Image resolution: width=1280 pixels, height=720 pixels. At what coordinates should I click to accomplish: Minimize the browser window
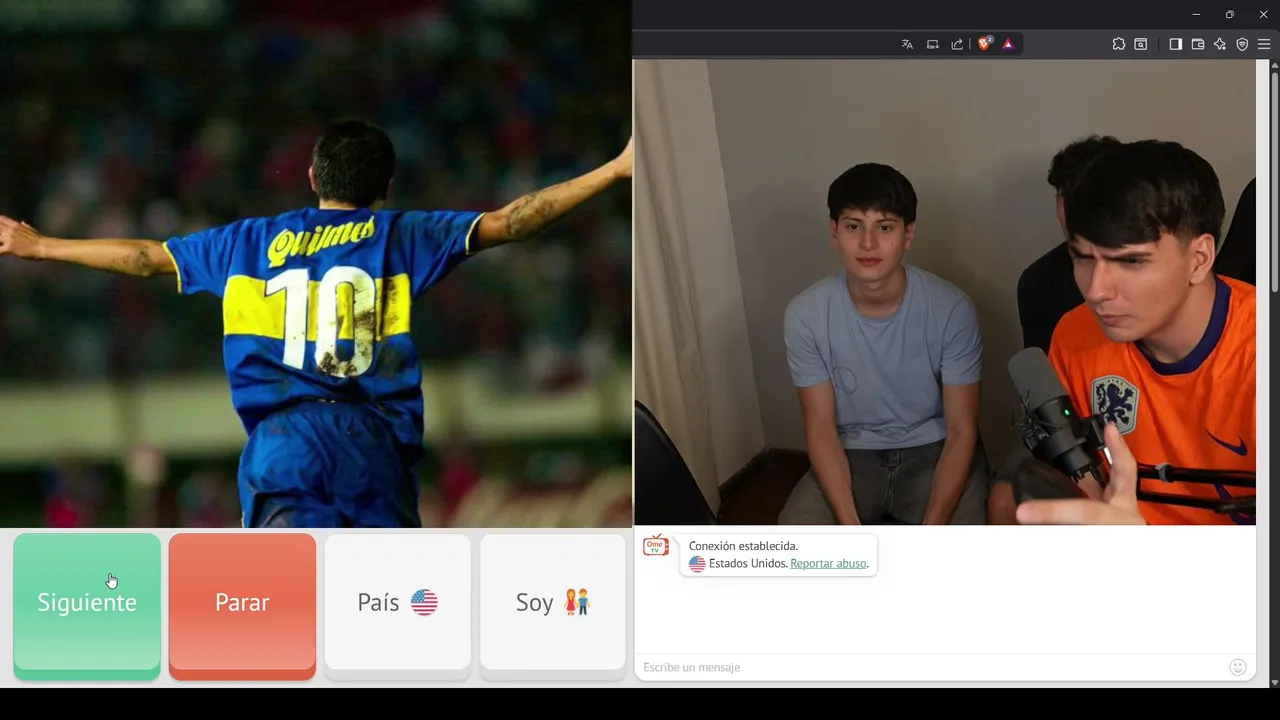tap(1196, 14)
